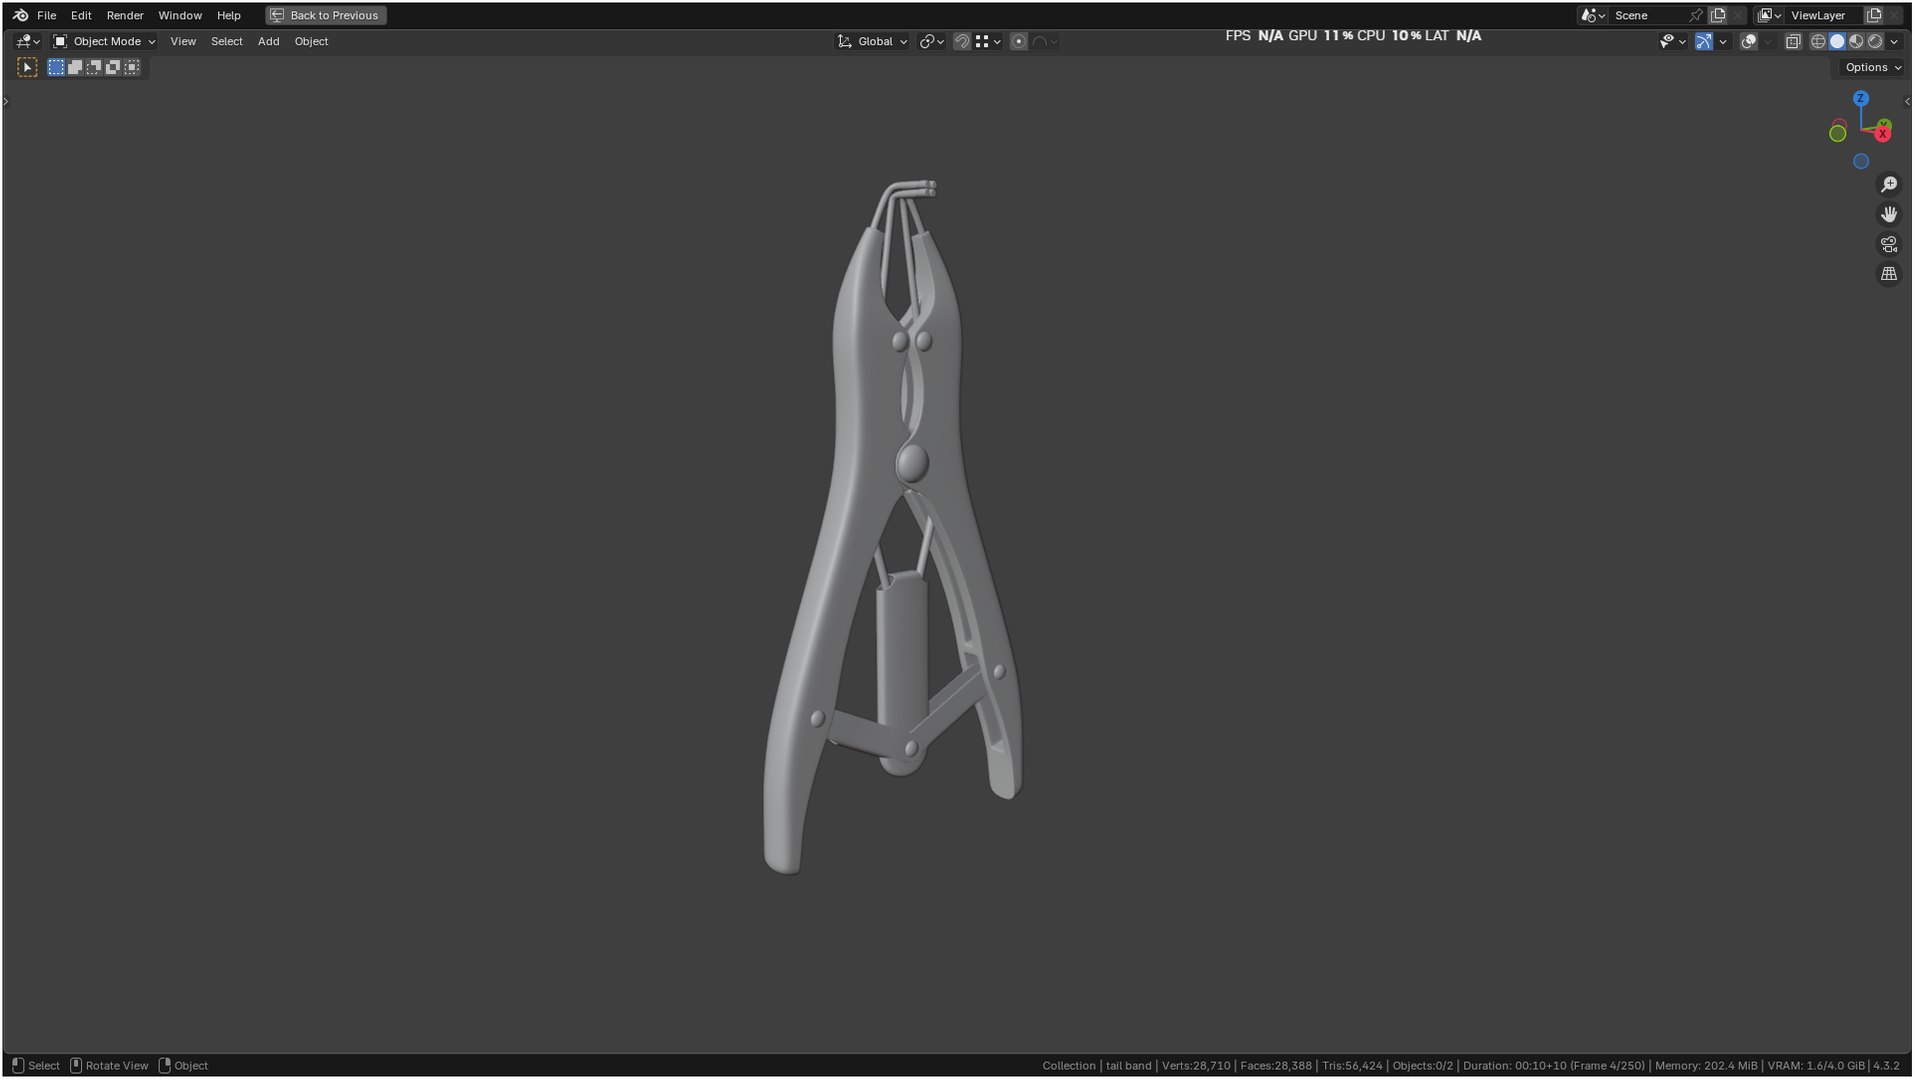Screen dimensions: 1915x1080
Task: Open the Edit menu
Action: pos(81,15)
